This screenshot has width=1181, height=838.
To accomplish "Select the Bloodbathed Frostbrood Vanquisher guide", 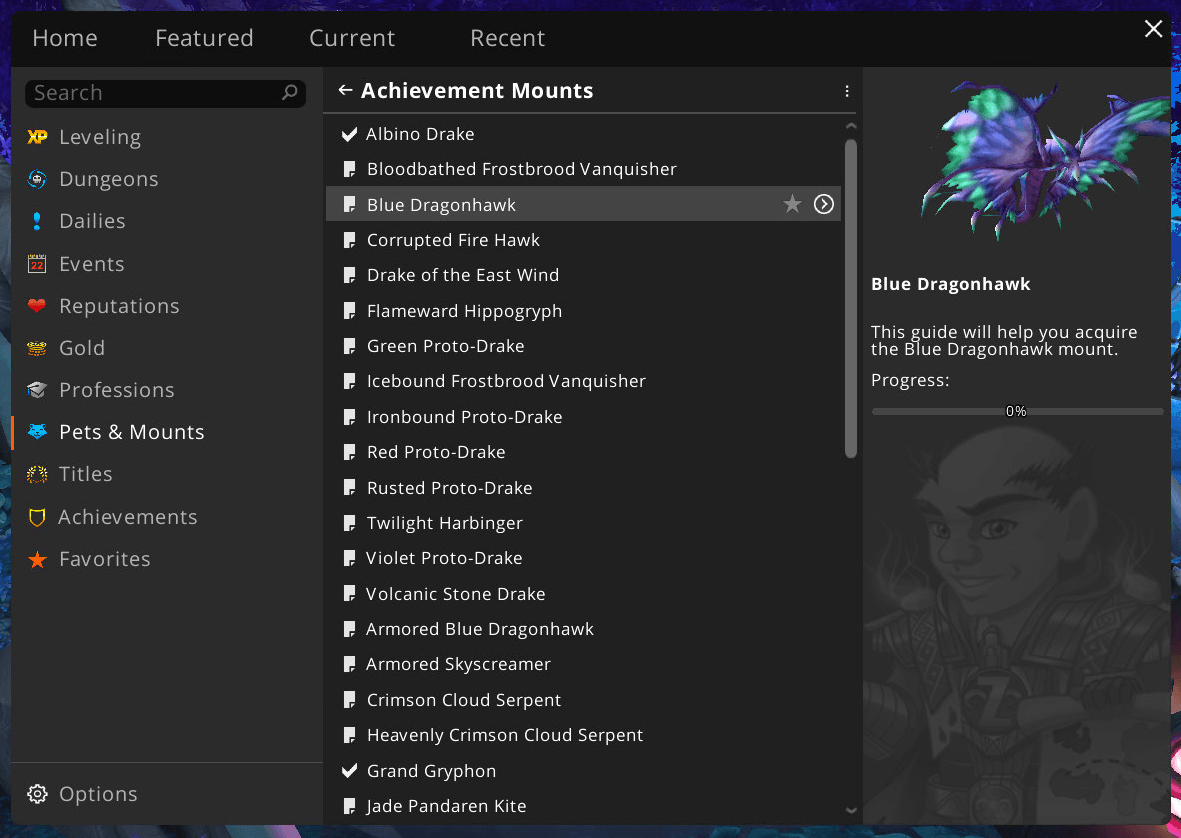I will (x=584, y=169).
